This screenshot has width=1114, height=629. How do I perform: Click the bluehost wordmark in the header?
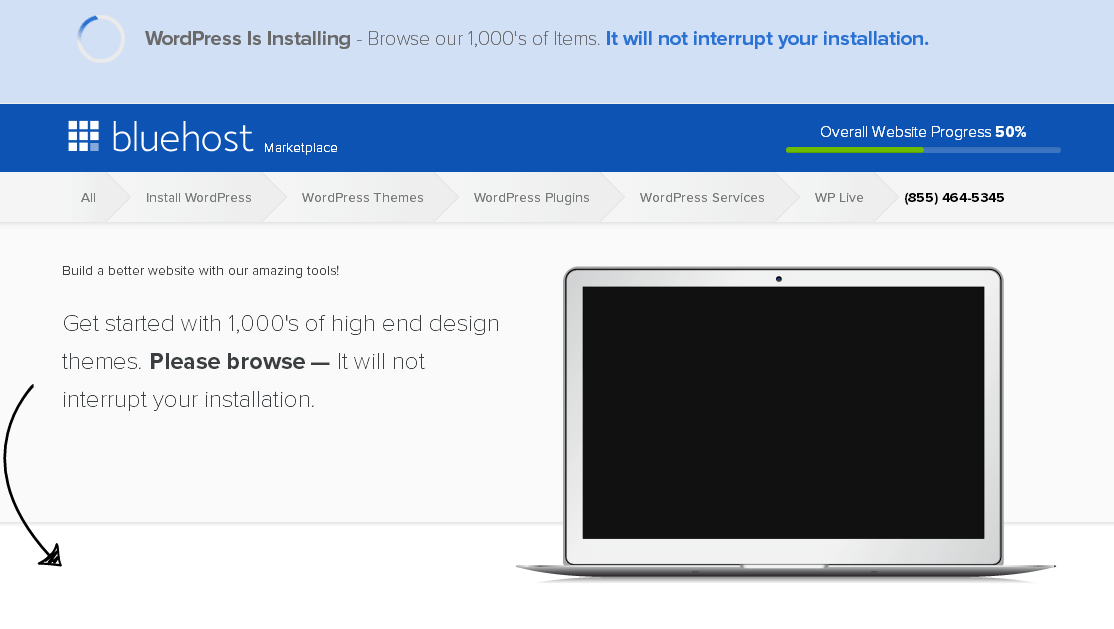(180, 137)
